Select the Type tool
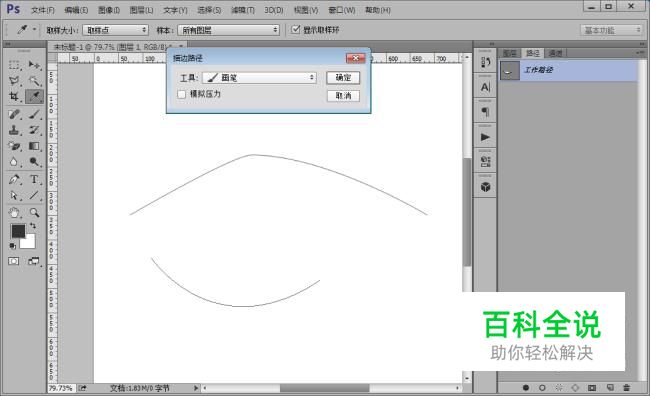This screenshot has width=650, height=396. point(34,180)
